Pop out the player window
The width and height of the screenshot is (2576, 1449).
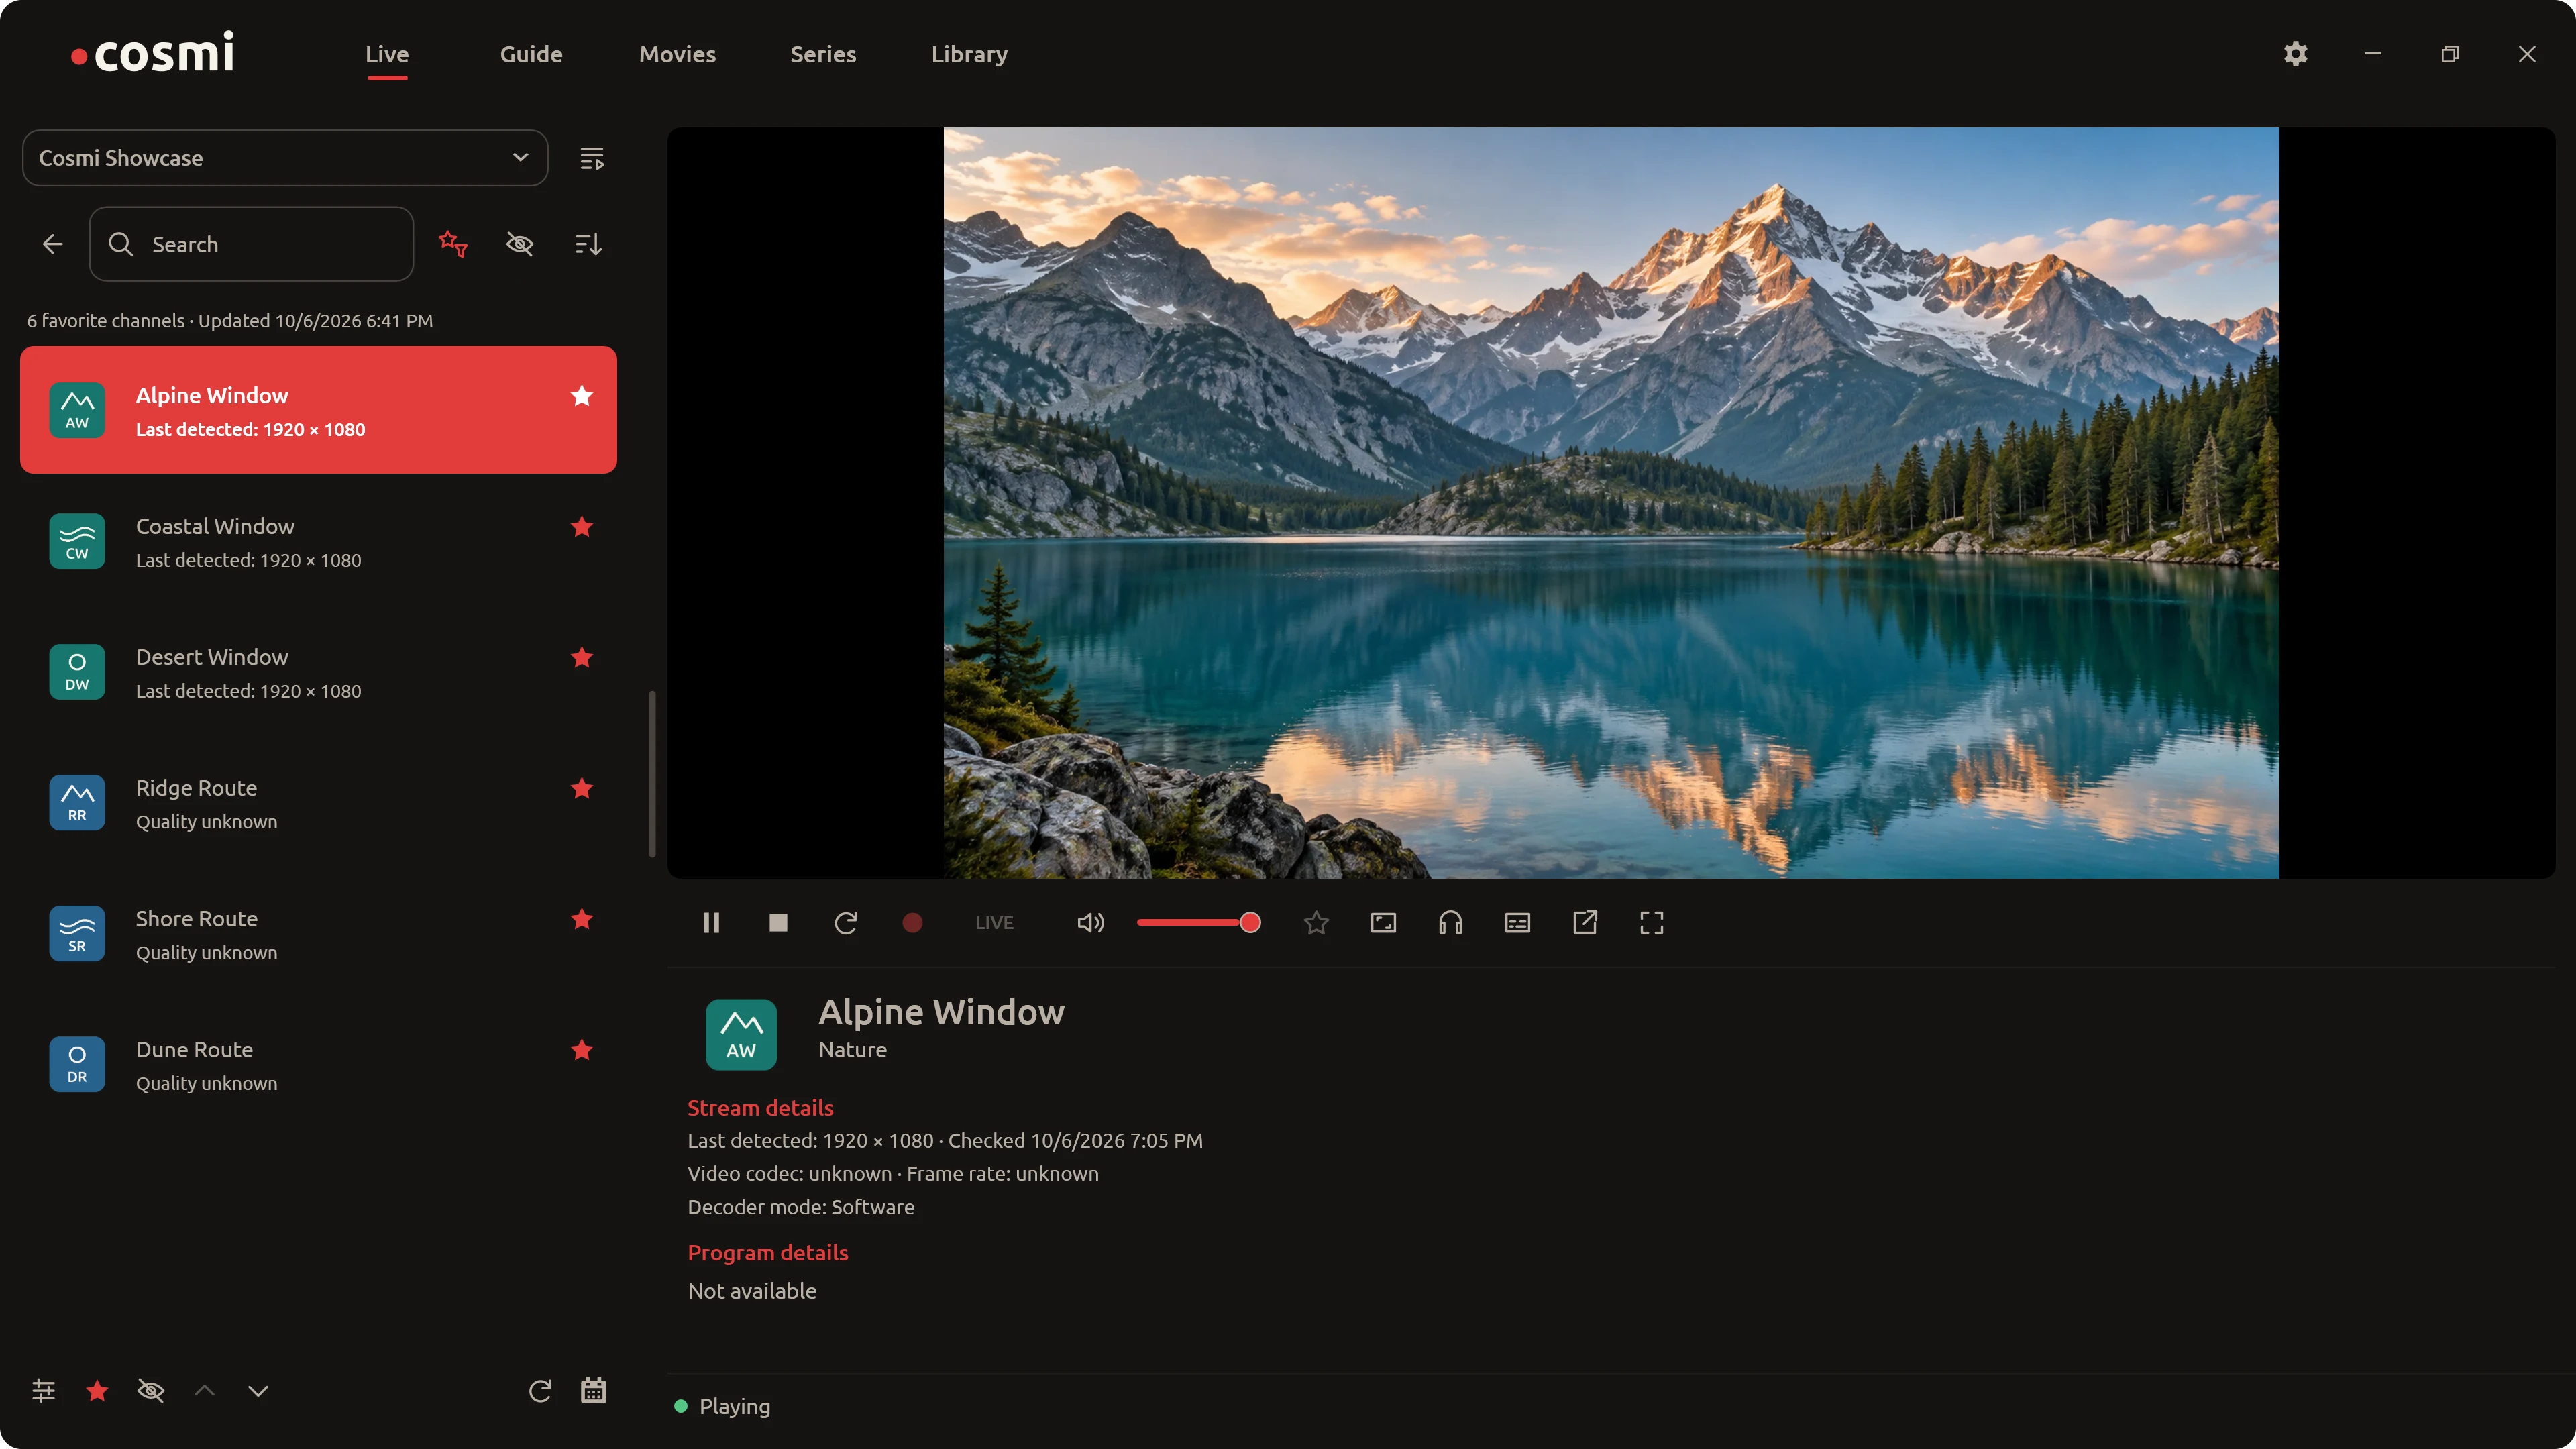pos(1584,922)
